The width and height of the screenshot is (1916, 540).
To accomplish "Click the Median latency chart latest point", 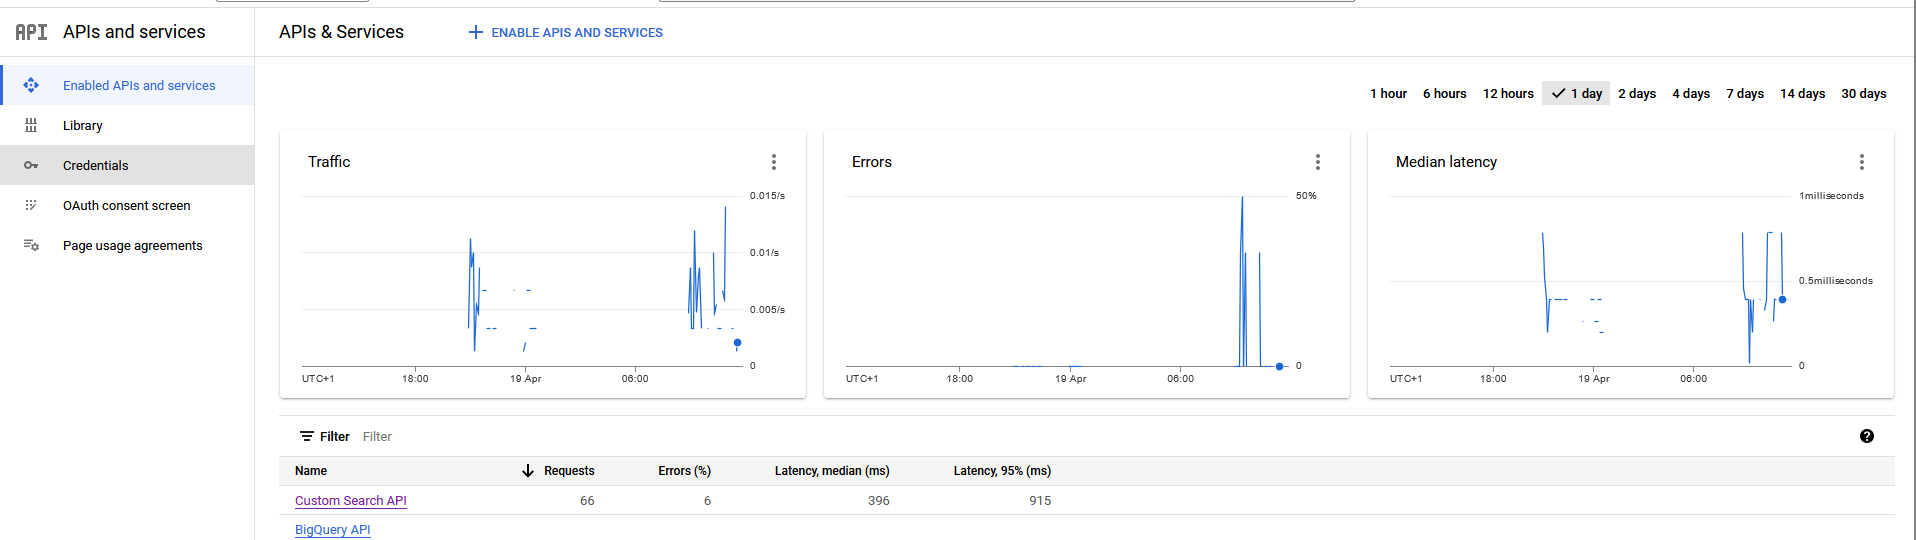I will click(x=1782, y=299).
